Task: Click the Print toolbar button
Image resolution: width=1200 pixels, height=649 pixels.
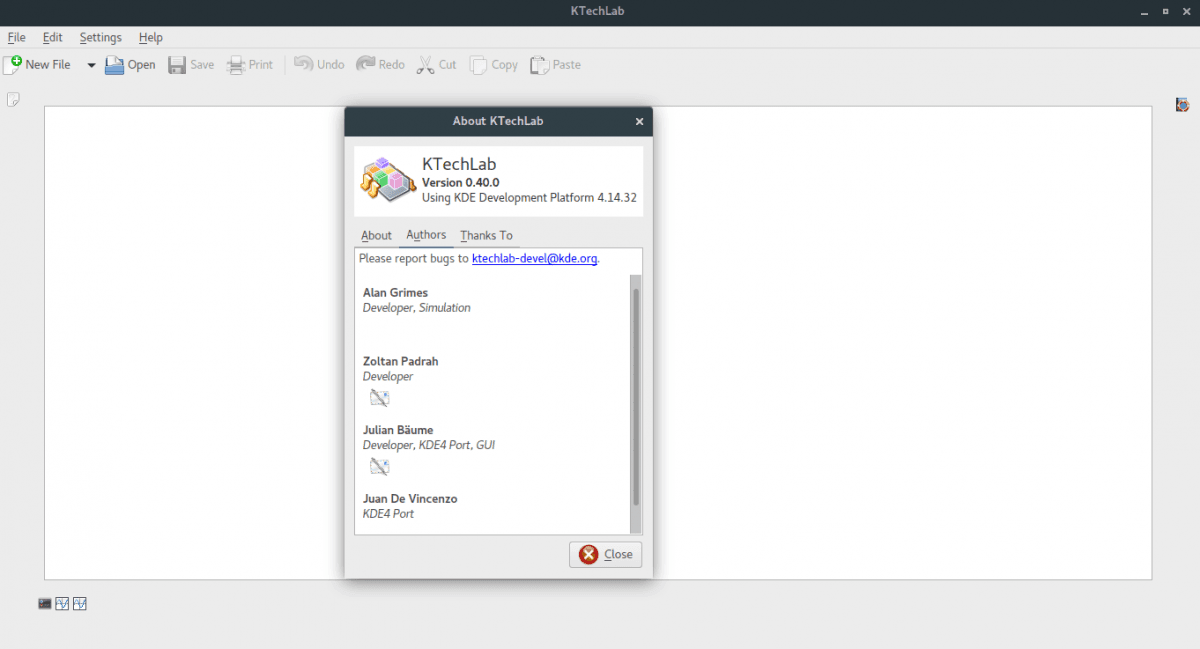Action: tap(249, 64)
